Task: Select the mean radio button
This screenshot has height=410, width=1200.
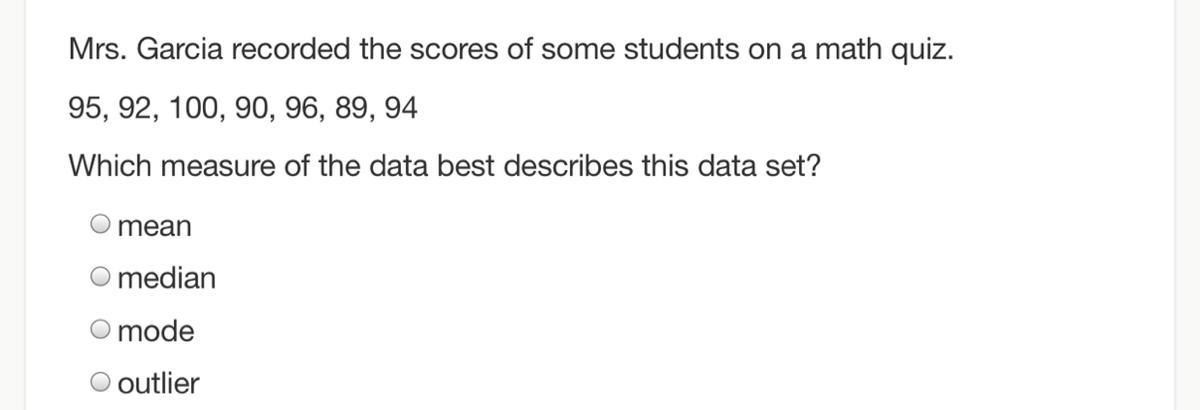Action: 101,225
